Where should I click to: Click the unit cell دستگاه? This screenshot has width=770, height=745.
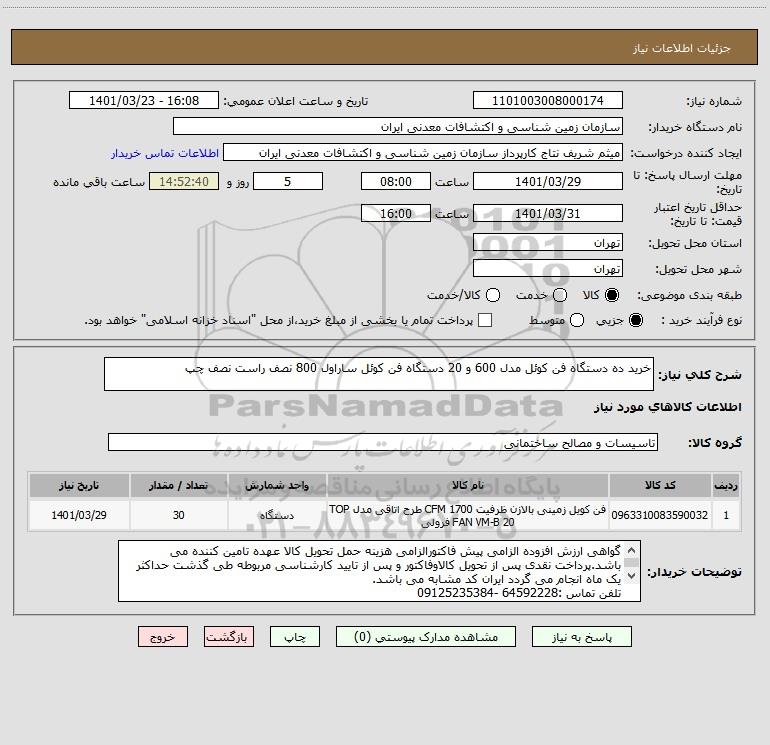point(277,515)
